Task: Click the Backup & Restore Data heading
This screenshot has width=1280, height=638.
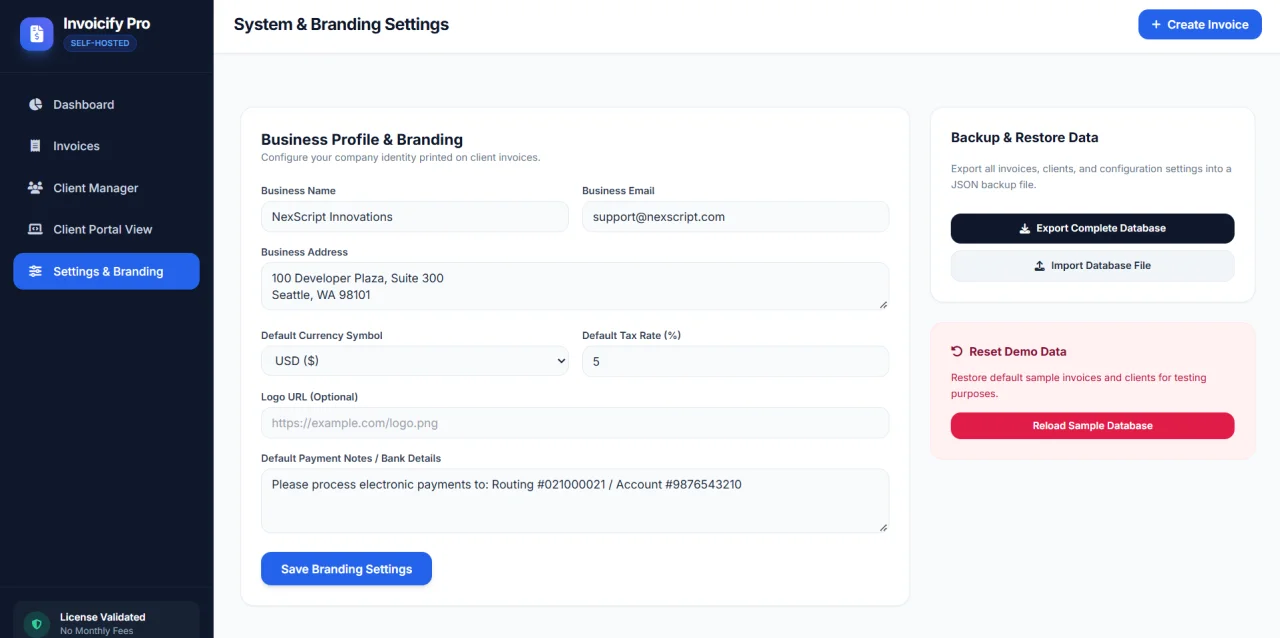Action: 1024,138
